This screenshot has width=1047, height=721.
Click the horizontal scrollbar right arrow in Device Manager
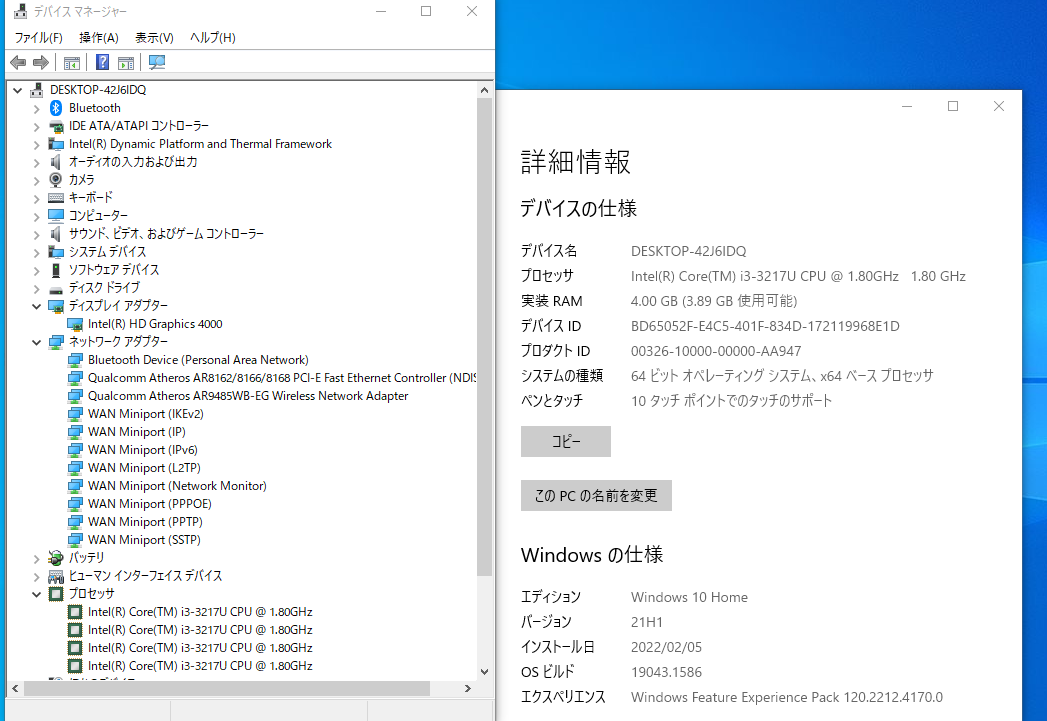tap(467, 688)
